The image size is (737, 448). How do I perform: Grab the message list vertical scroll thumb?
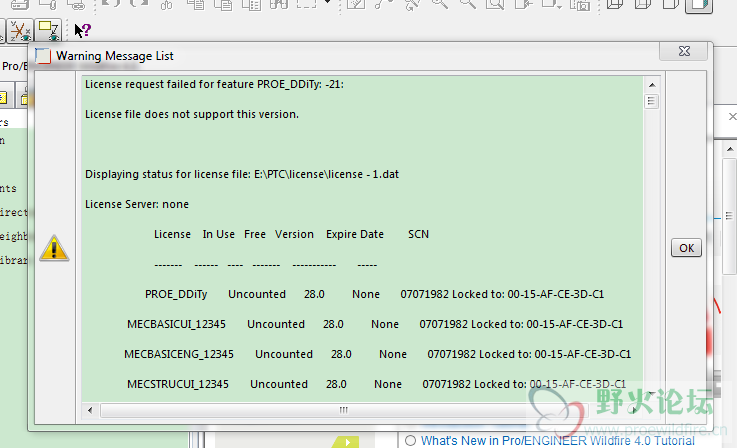(x=651, y=101)
